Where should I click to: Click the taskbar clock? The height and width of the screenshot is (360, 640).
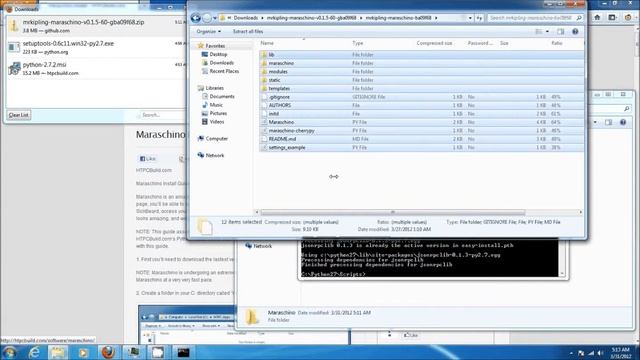pos(621,353)
